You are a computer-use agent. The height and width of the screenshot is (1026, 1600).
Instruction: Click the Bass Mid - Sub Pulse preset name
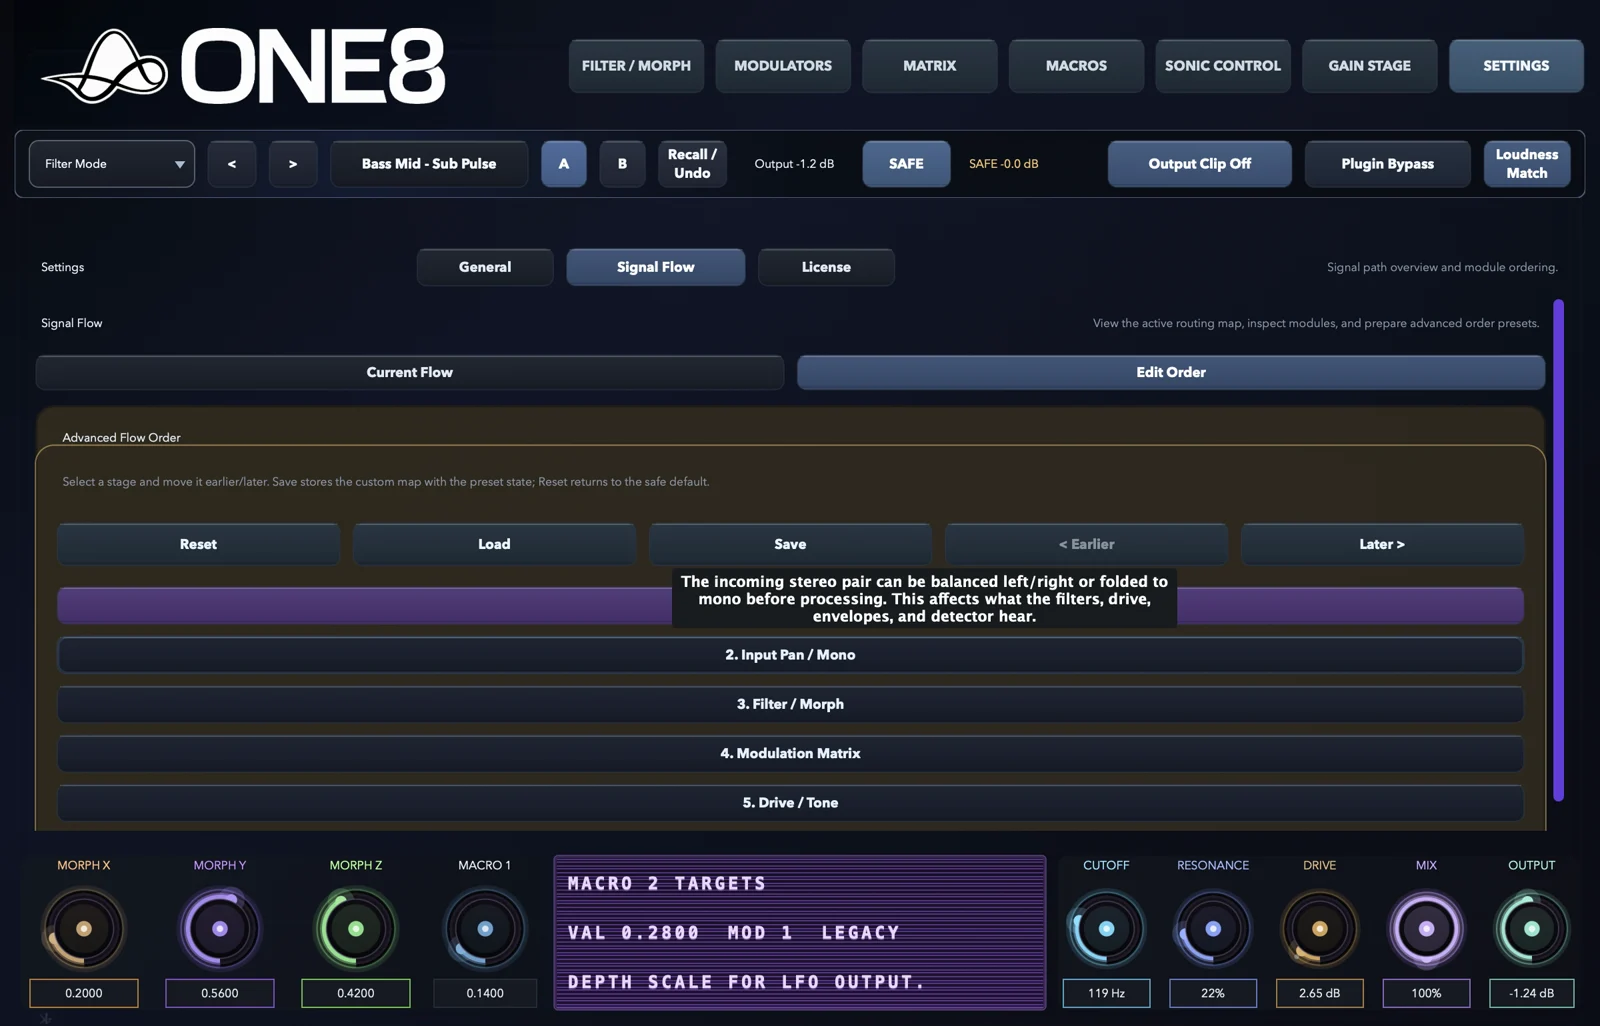(429, 164)
